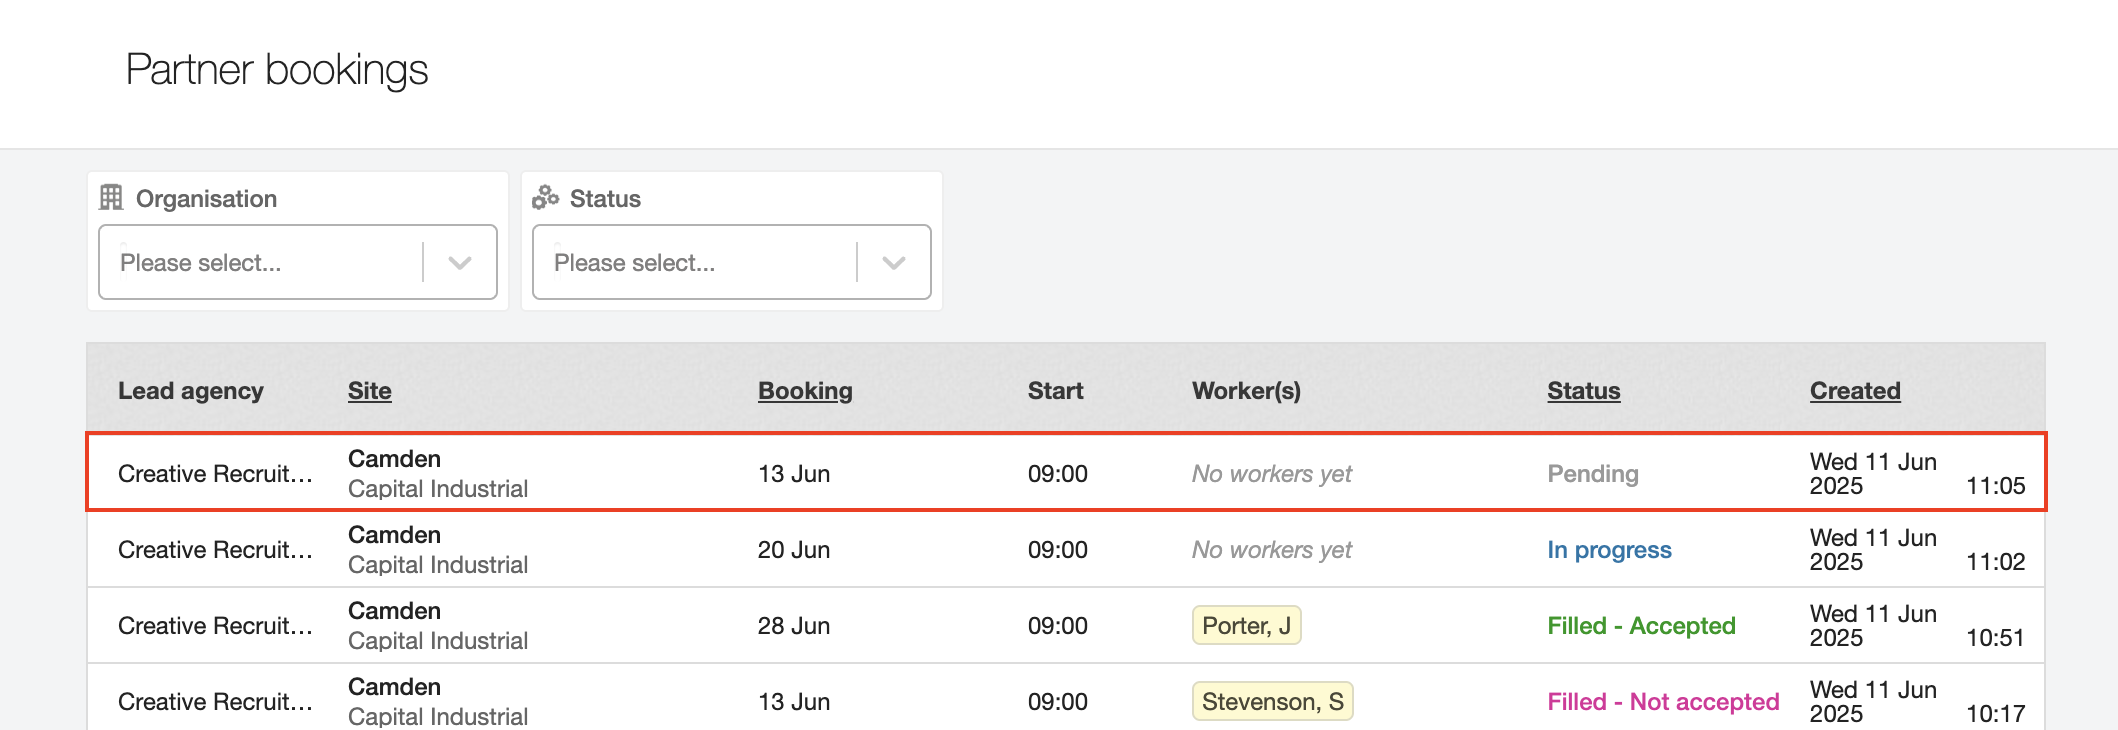Open the 28 Jun booking row
The height and width of the screenshot is (730, 2118).
click(793, 626)
